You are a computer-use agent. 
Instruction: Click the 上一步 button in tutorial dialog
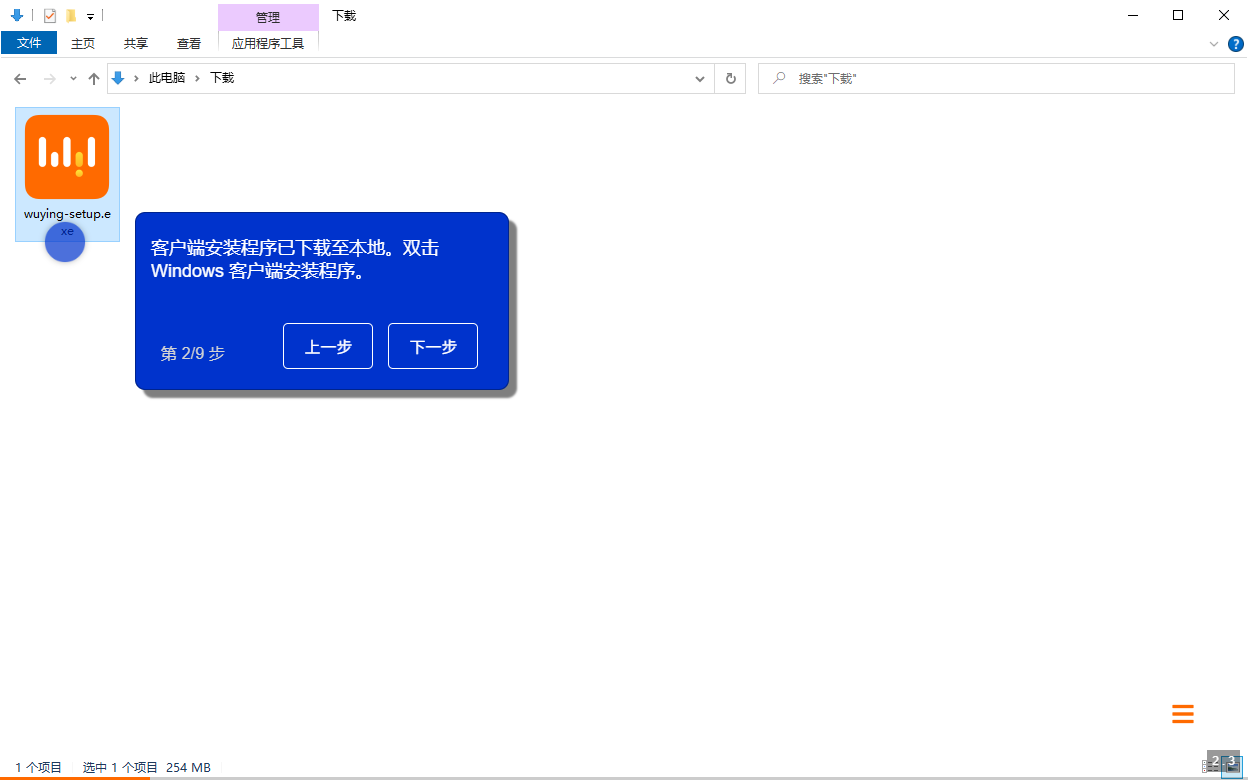(327, 346)
